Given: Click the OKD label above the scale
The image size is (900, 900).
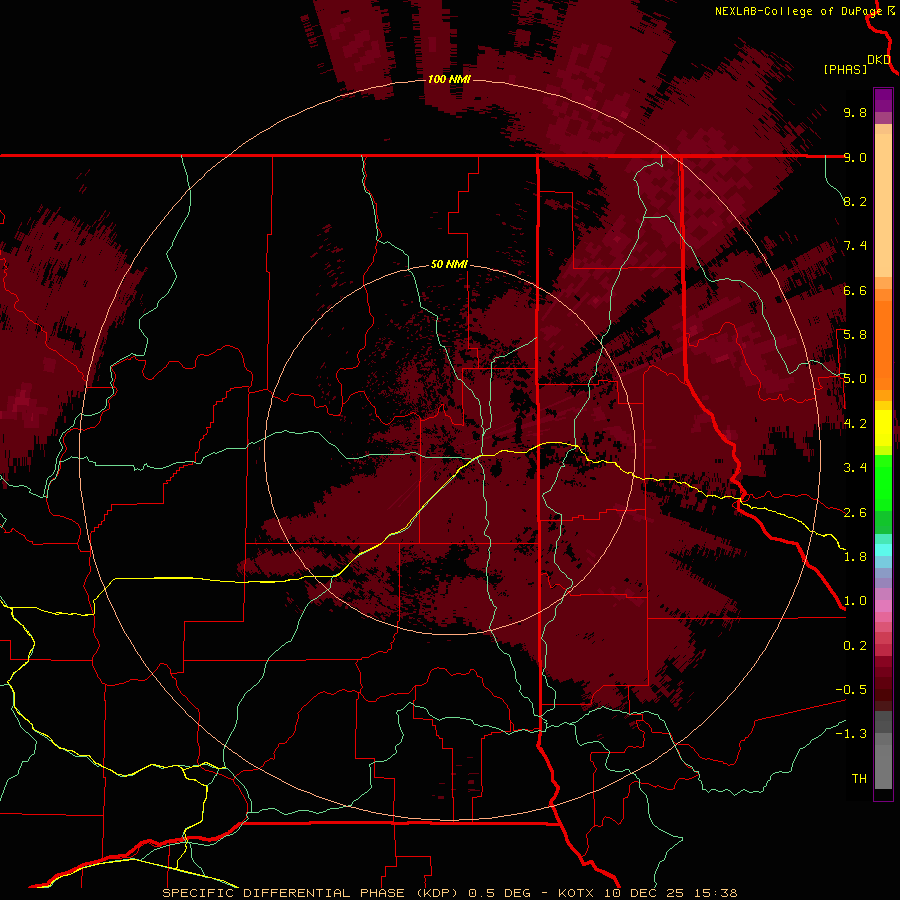Looking at the screenshot, I should click(879, 60).
